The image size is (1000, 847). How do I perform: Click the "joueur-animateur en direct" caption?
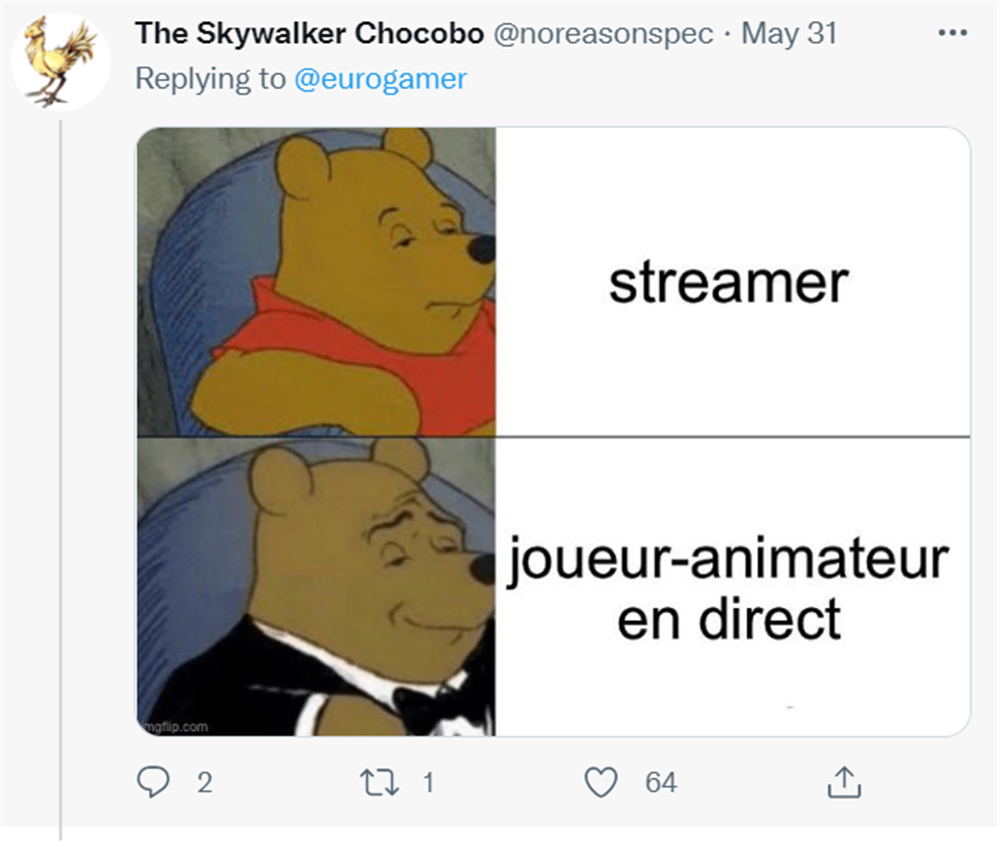[x=728, y=588]
